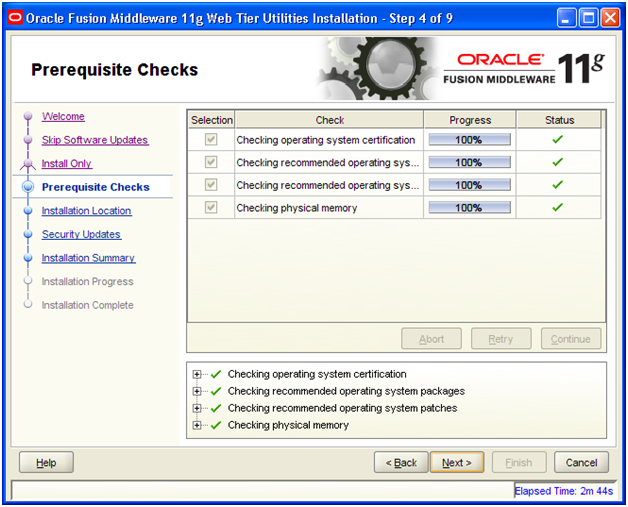Select 'Checking recommended operating system packages' tree row
The image size is (628, 507).
(346, 391)
